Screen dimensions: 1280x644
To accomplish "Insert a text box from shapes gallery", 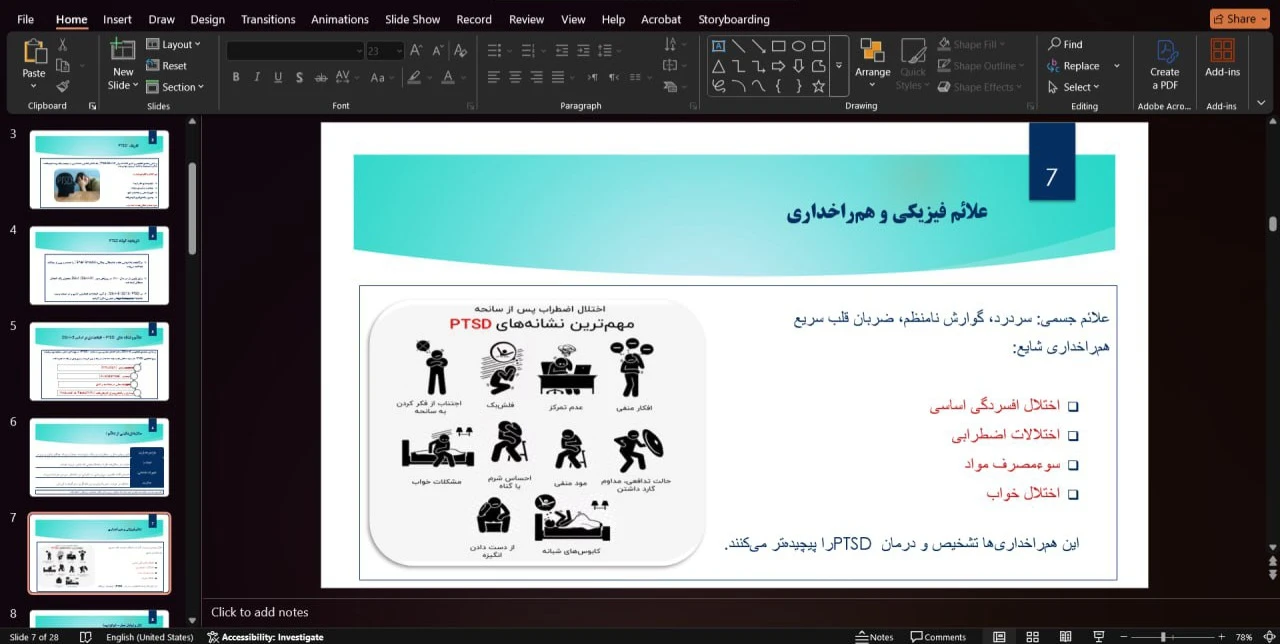I will tap(718, 46).
